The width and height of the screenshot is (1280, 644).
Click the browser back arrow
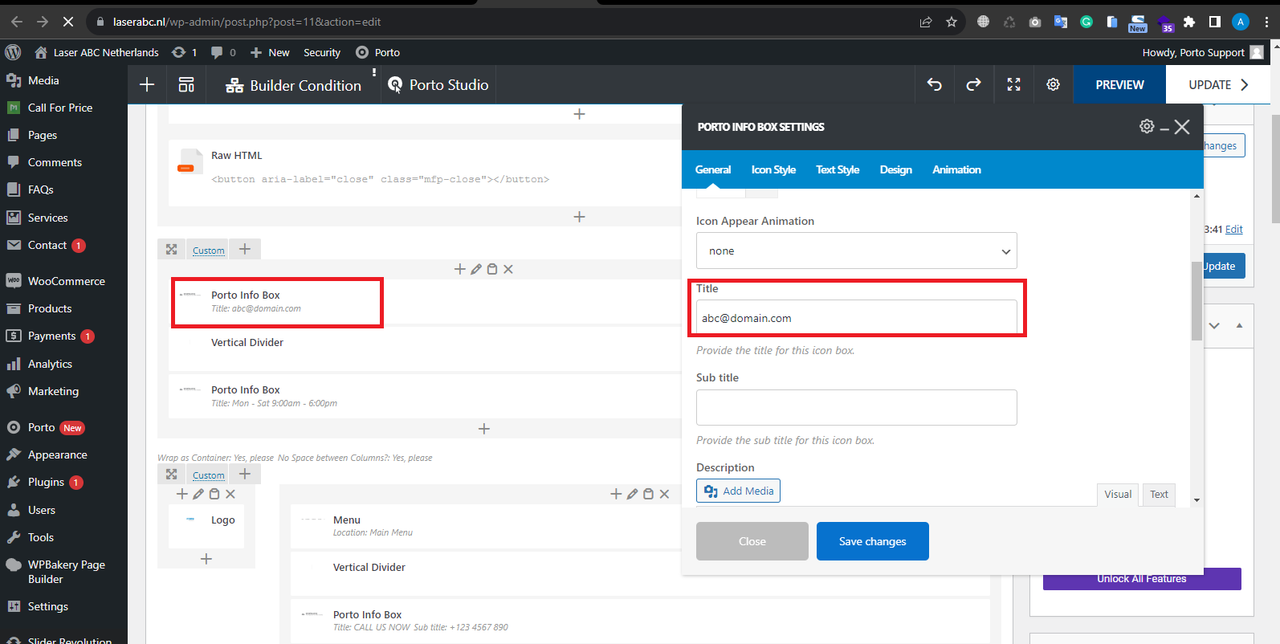coord(16,21)
